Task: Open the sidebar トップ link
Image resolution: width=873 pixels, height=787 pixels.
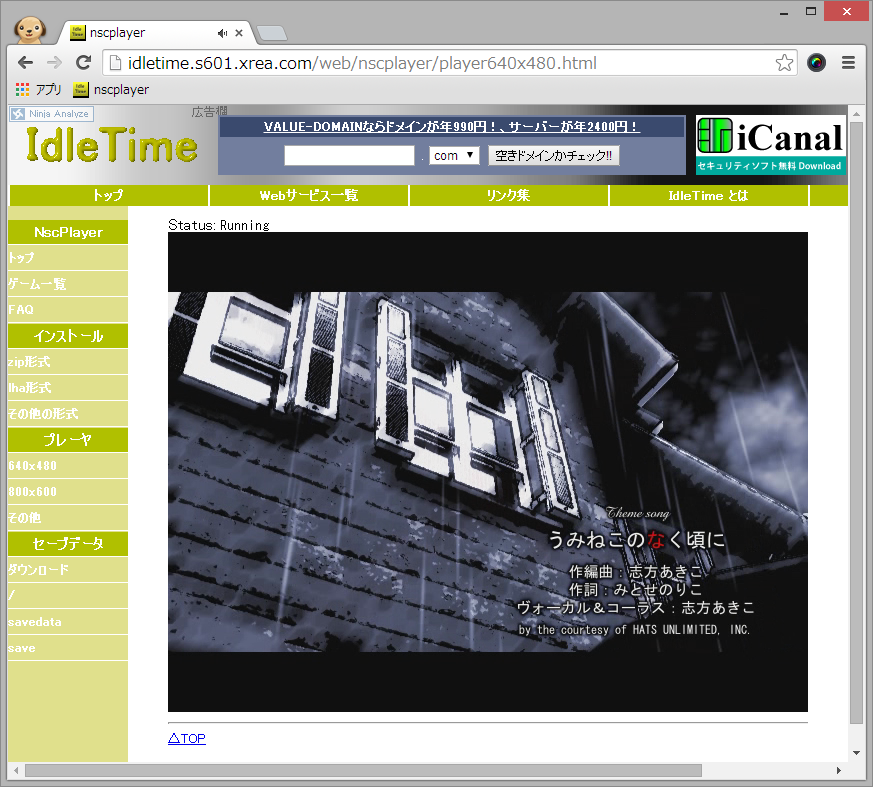Action: pyautogui.click(x=68, y=258)
